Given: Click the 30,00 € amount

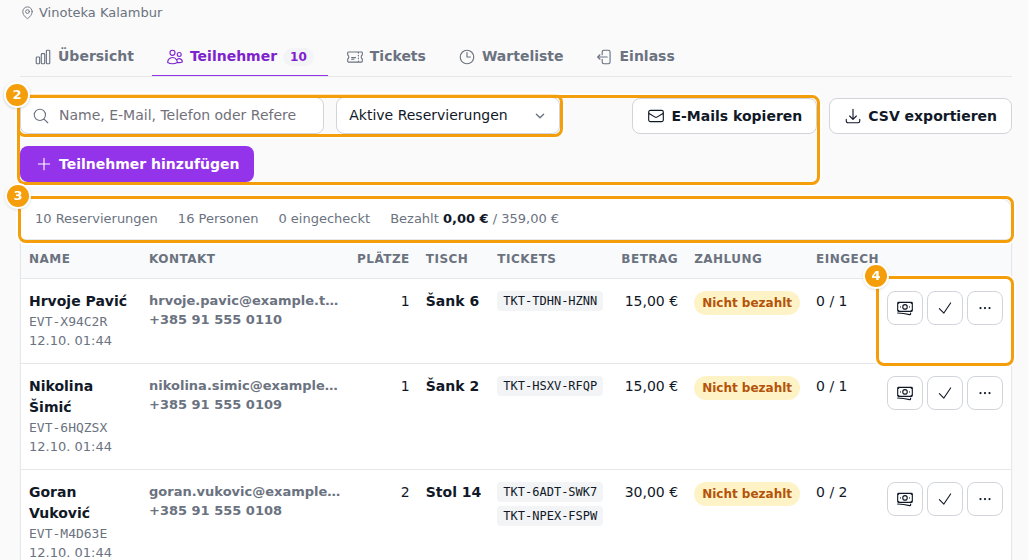Looking at the screenshot, I should click(651, 492).
